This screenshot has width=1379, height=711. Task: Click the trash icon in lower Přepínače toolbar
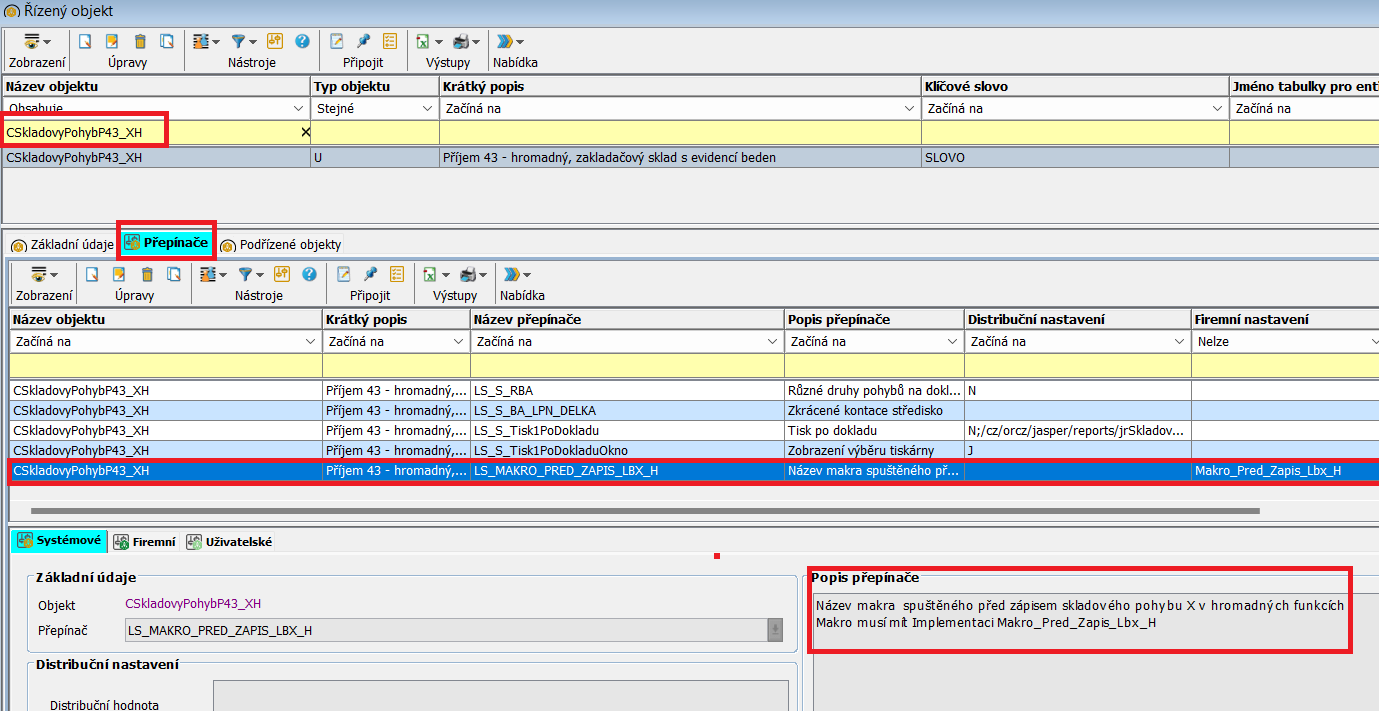(x=147, y=274)
